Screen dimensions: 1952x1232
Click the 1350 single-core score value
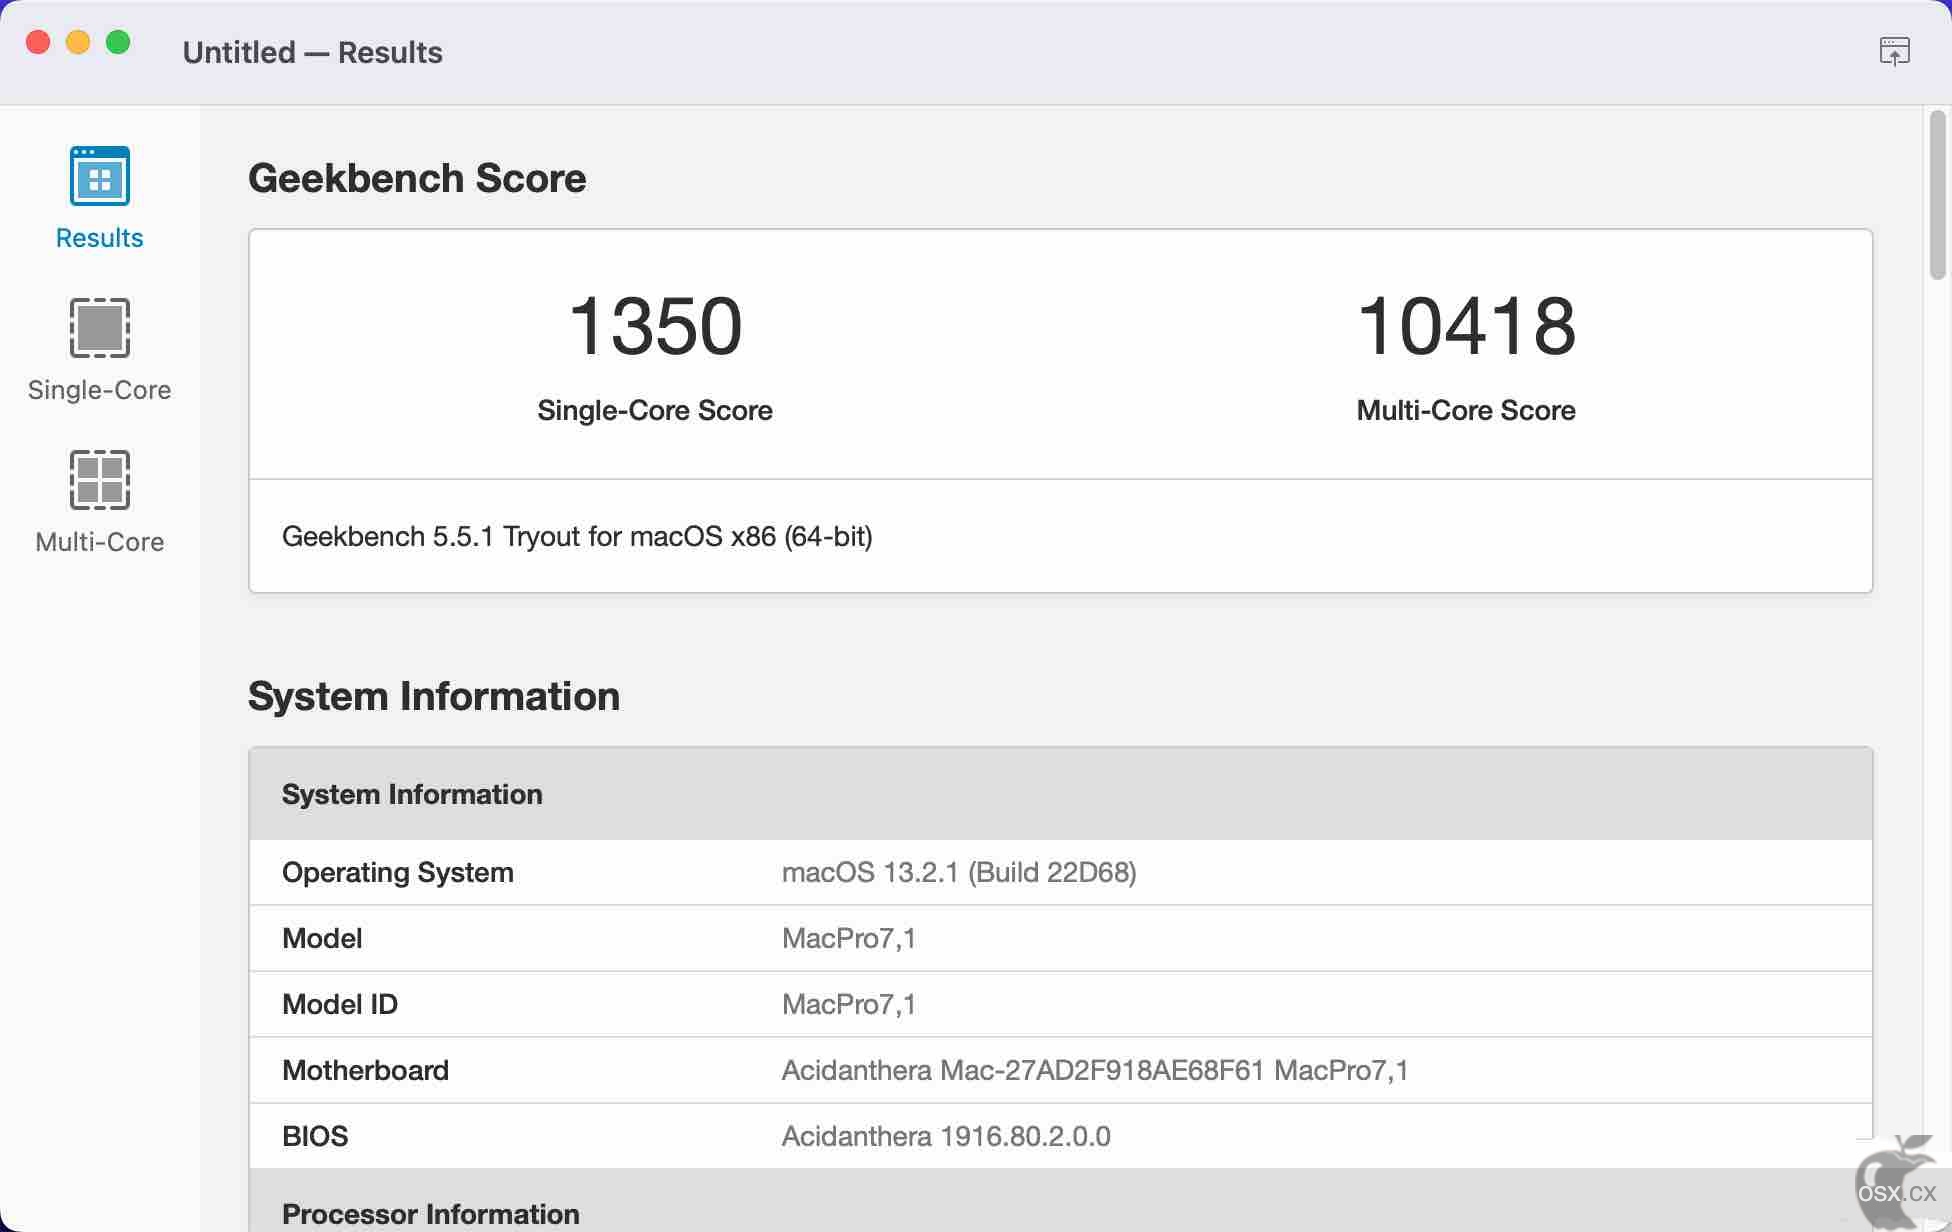655,326
